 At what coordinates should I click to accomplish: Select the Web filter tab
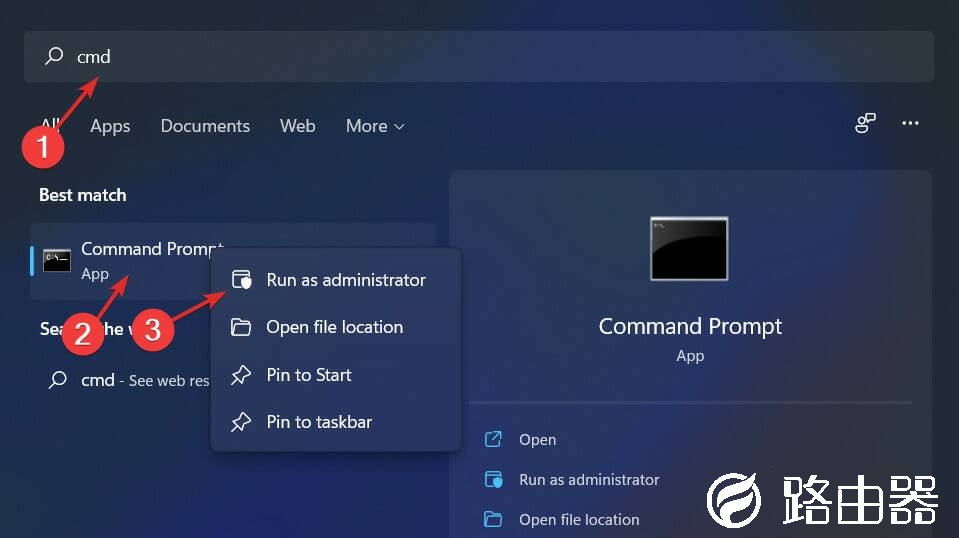coord(297,126)
